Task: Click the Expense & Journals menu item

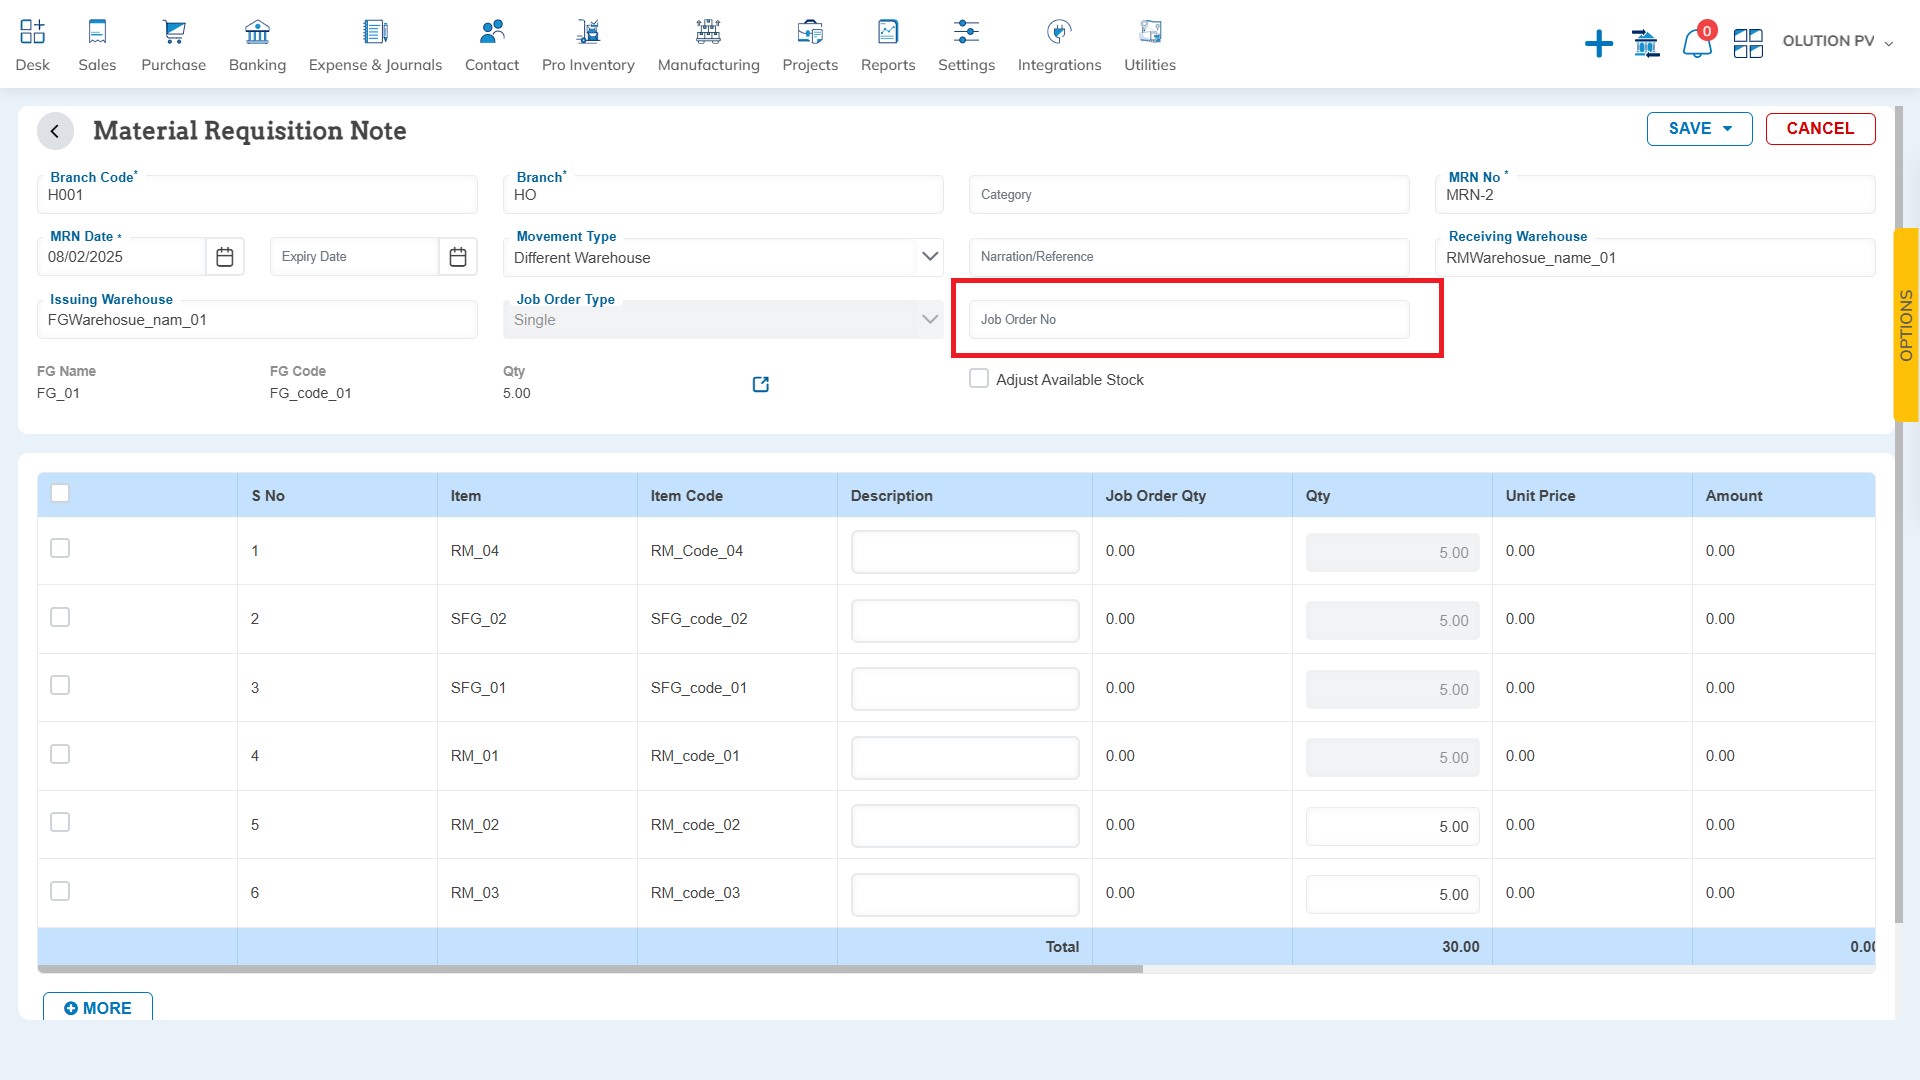Action: coord(375,44)
